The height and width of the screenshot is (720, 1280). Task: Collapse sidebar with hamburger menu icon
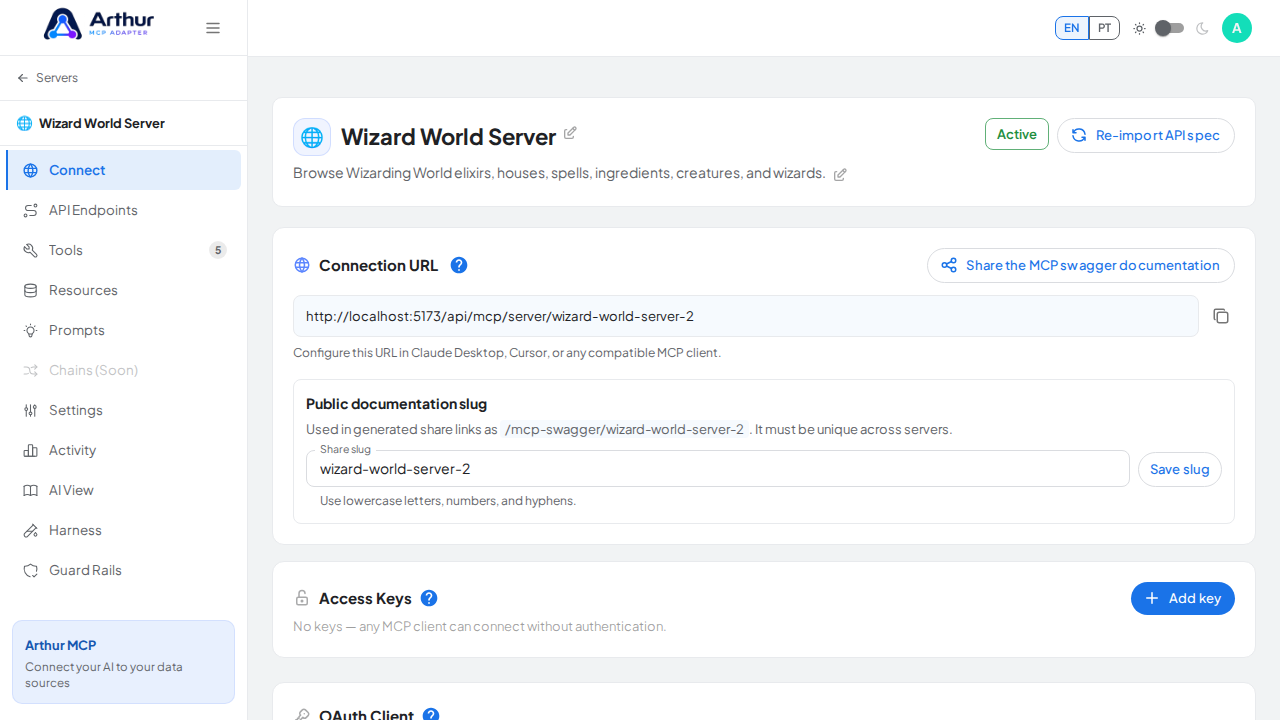click(x=213, y=28)
